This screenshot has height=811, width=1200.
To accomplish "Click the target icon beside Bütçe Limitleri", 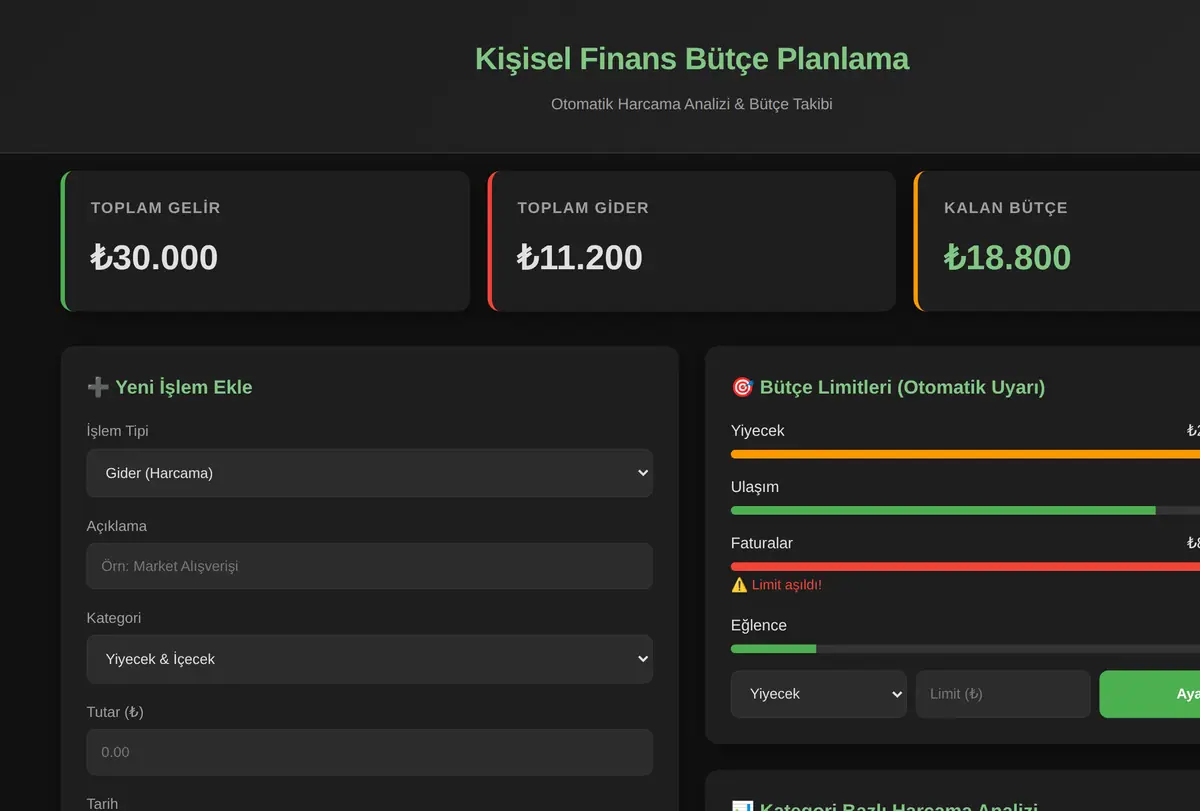I will point(742,387).
